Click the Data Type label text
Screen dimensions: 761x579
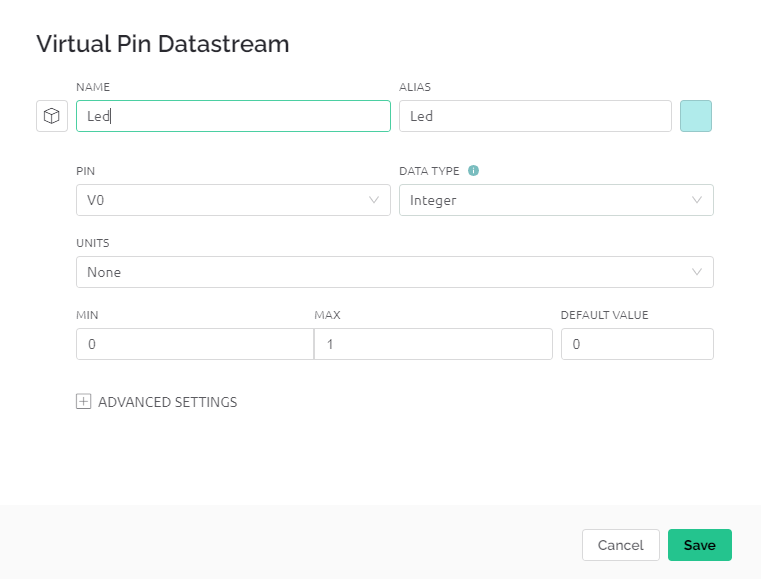(429, 171)
